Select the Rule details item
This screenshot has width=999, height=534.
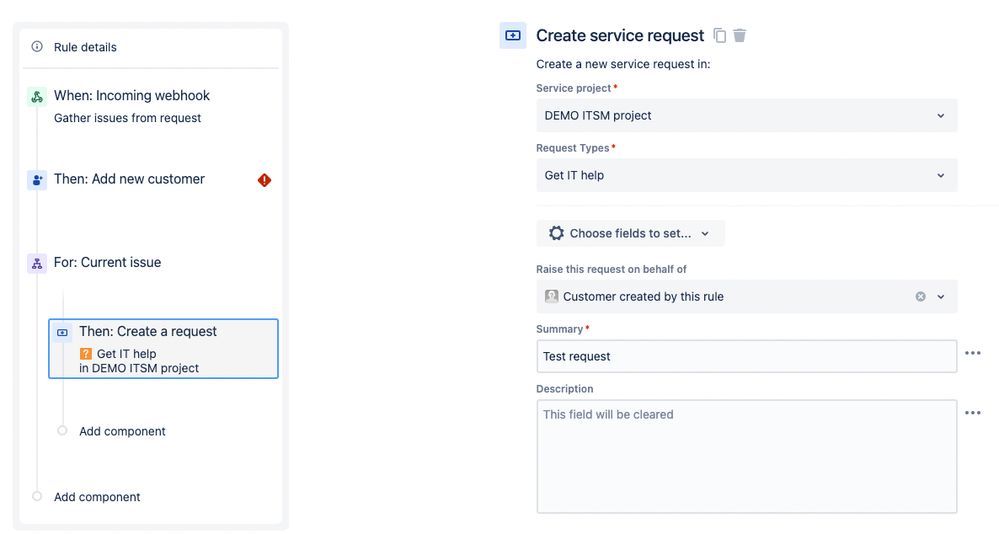(85, 47)
